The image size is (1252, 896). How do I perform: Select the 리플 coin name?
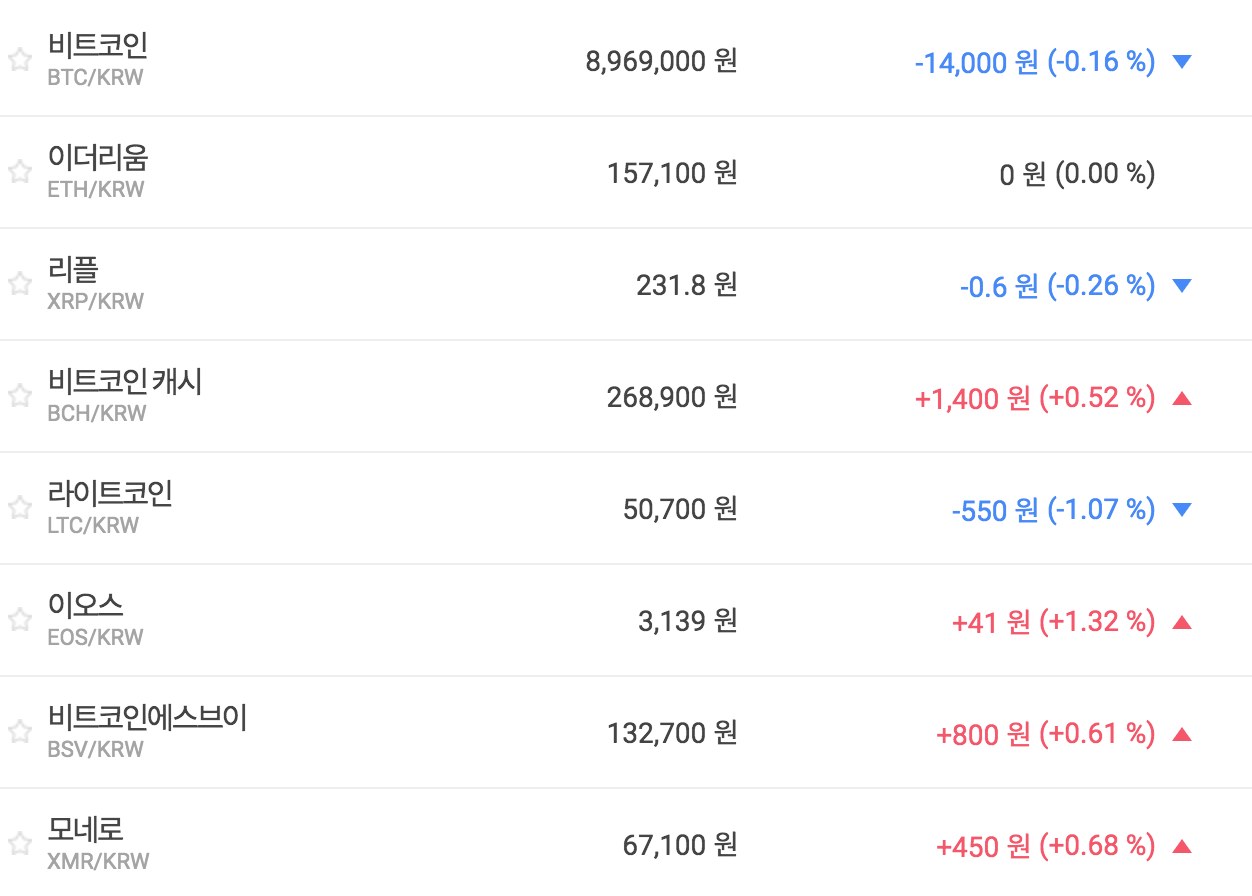73,270
